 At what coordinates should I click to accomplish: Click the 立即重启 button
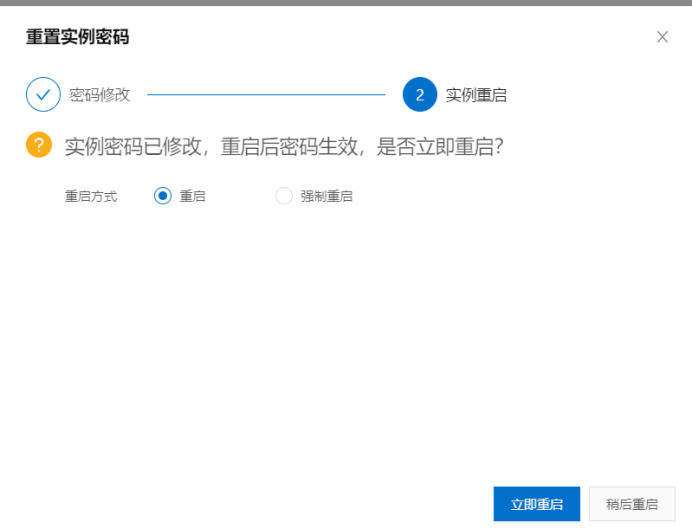(x=537, y=504)
